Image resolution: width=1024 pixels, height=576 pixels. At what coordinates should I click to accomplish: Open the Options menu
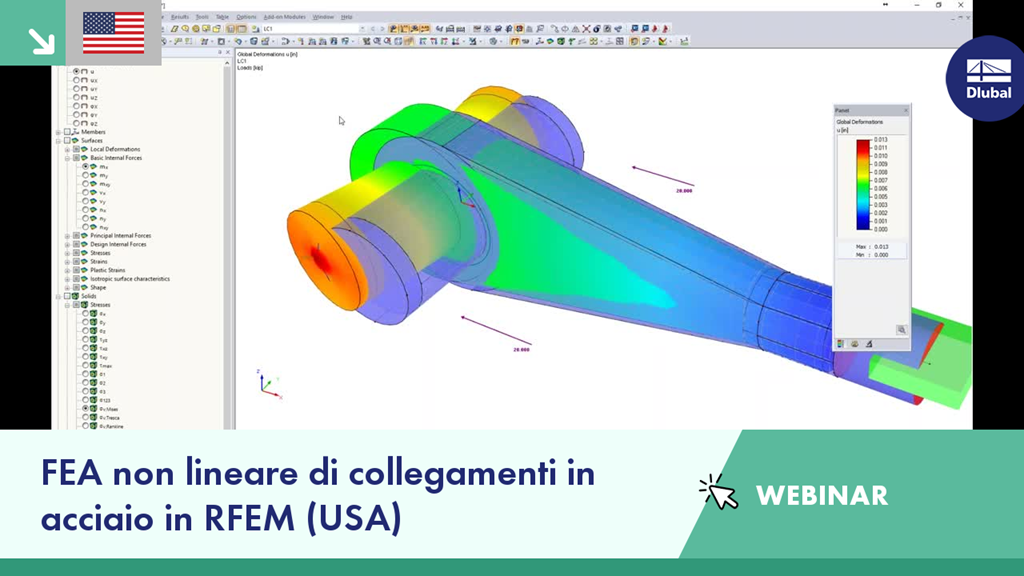(246, 17)
